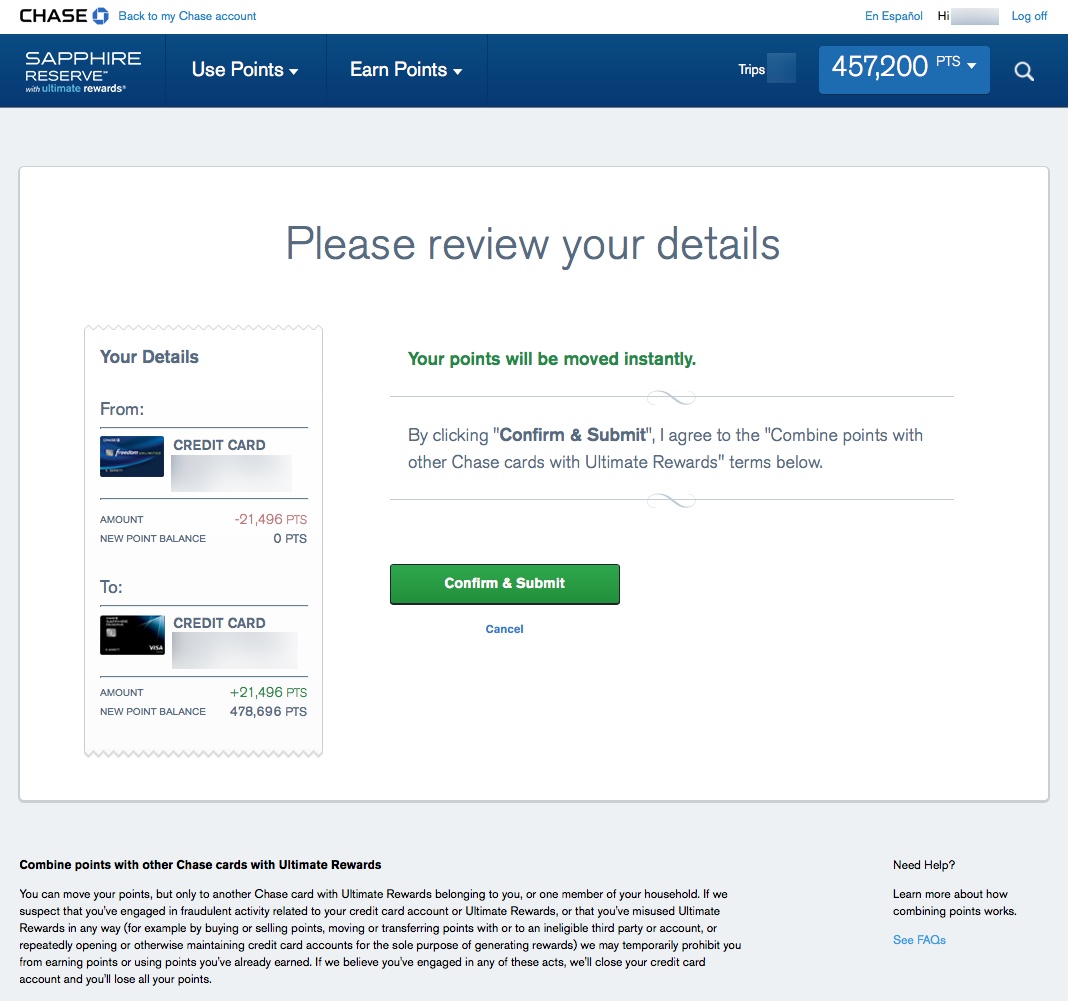This screenshot has width=1068, height=1001.
Task: Expand the Use Points menu
Action: (245, 69)
